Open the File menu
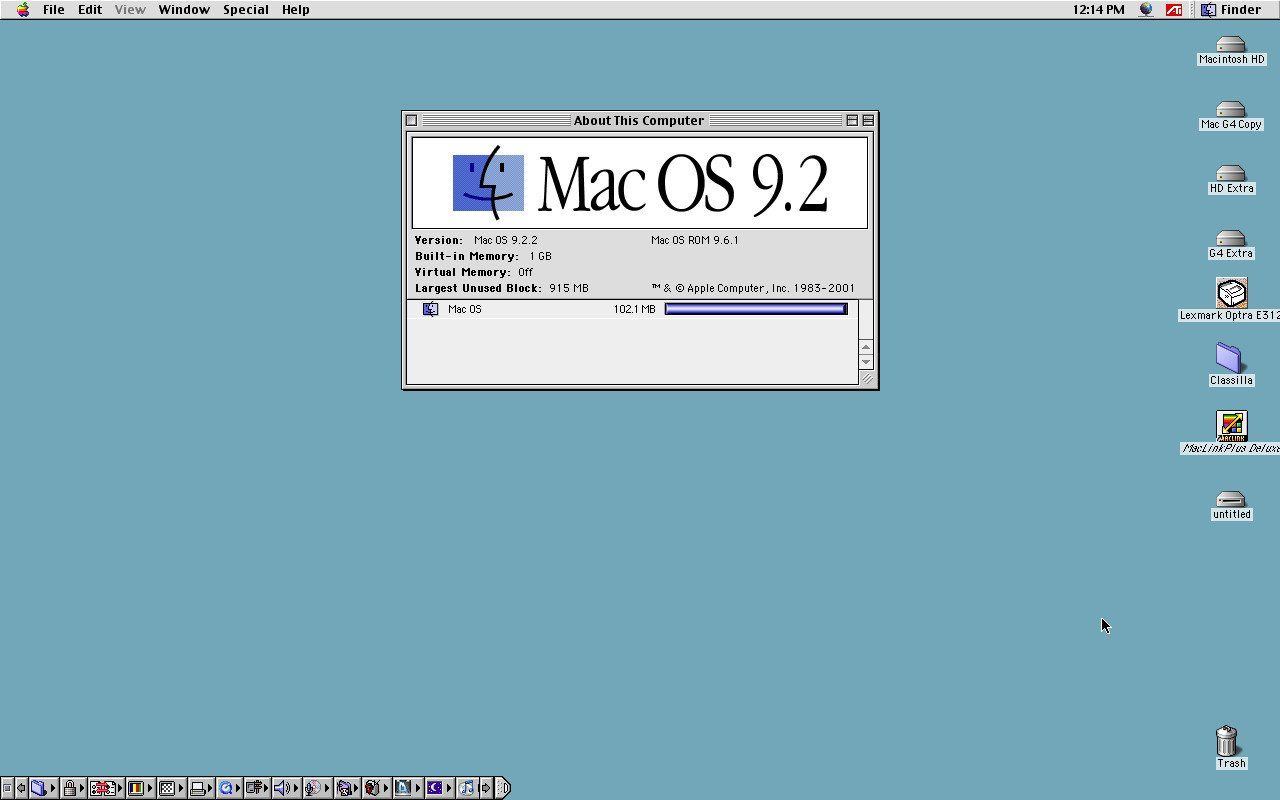The image size is (1280, 800). [53, 9]
